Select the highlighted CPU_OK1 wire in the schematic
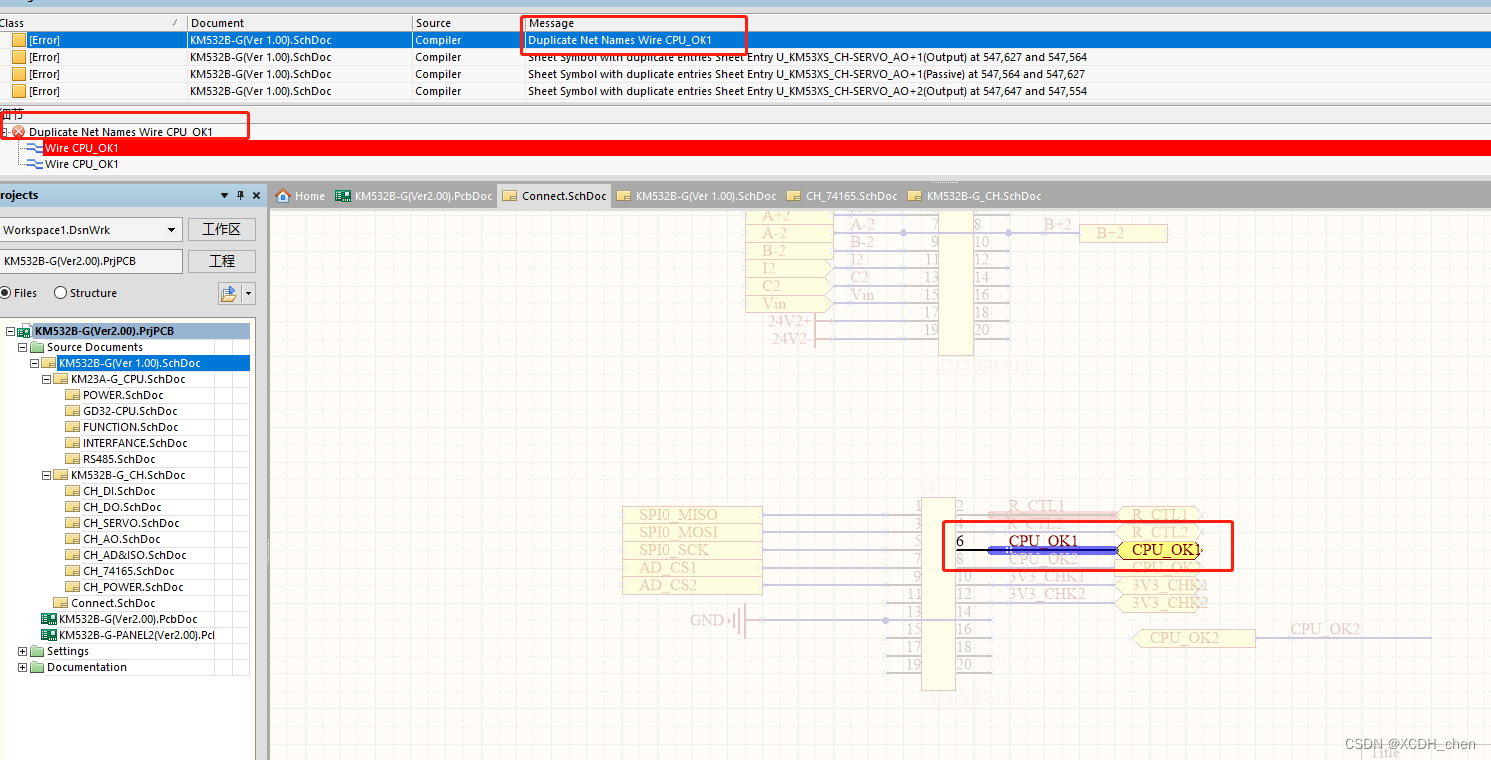Image resolution: width=1491 pixels, height=760 pixels. pos(1050,550)
